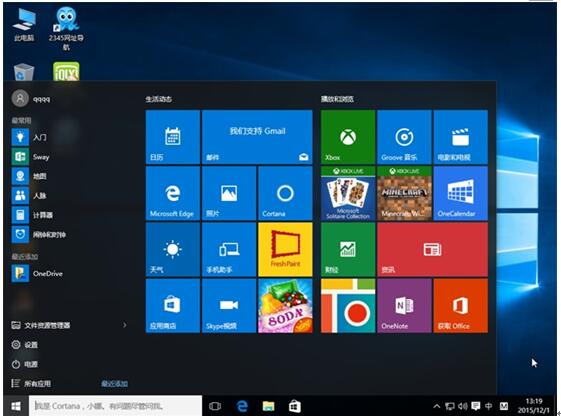Select 2345 navigation desktop shortcut
The width and height of the screenshot is (561, 416).
click(66, 29)
